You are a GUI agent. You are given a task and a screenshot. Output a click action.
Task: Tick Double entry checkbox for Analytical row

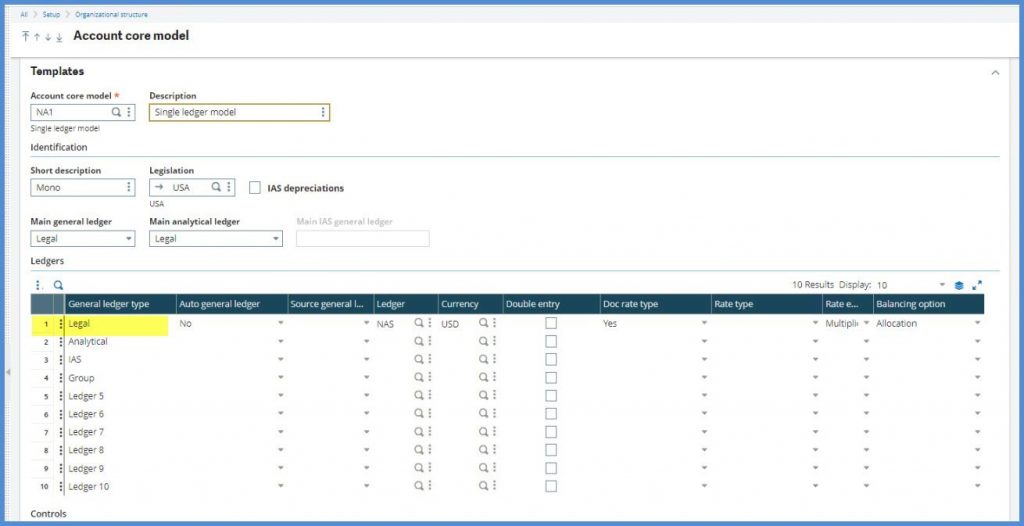(x=551, y=342)
